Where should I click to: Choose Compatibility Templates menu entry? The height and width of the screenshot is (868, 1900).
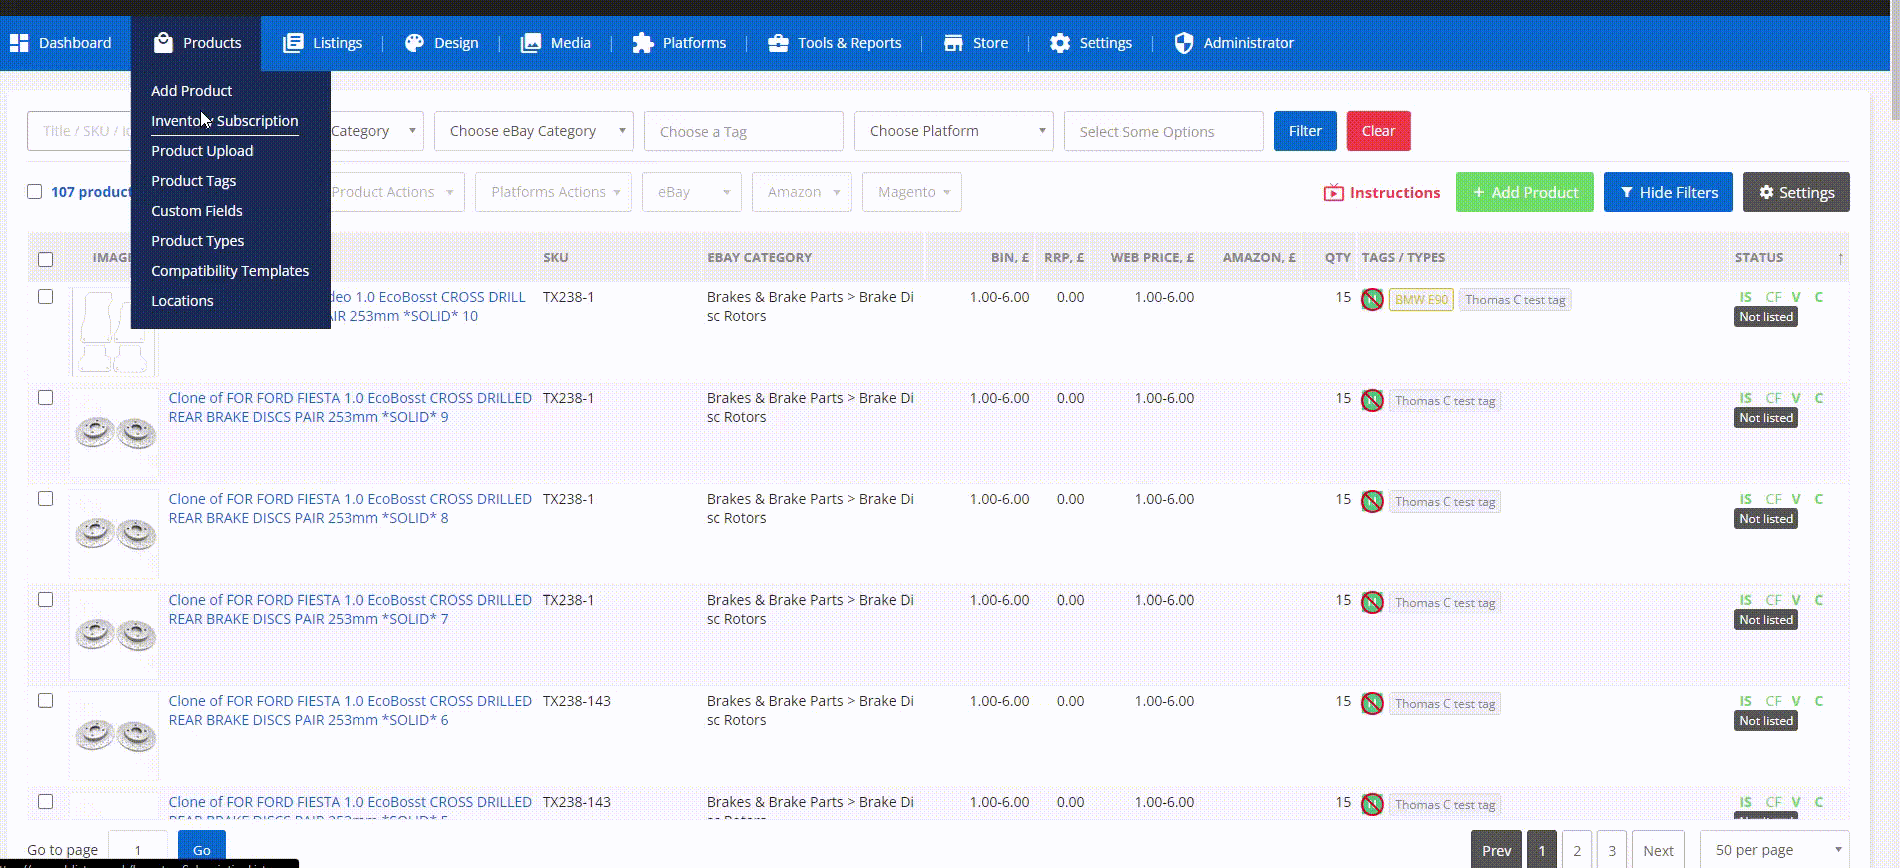(230, 271)
